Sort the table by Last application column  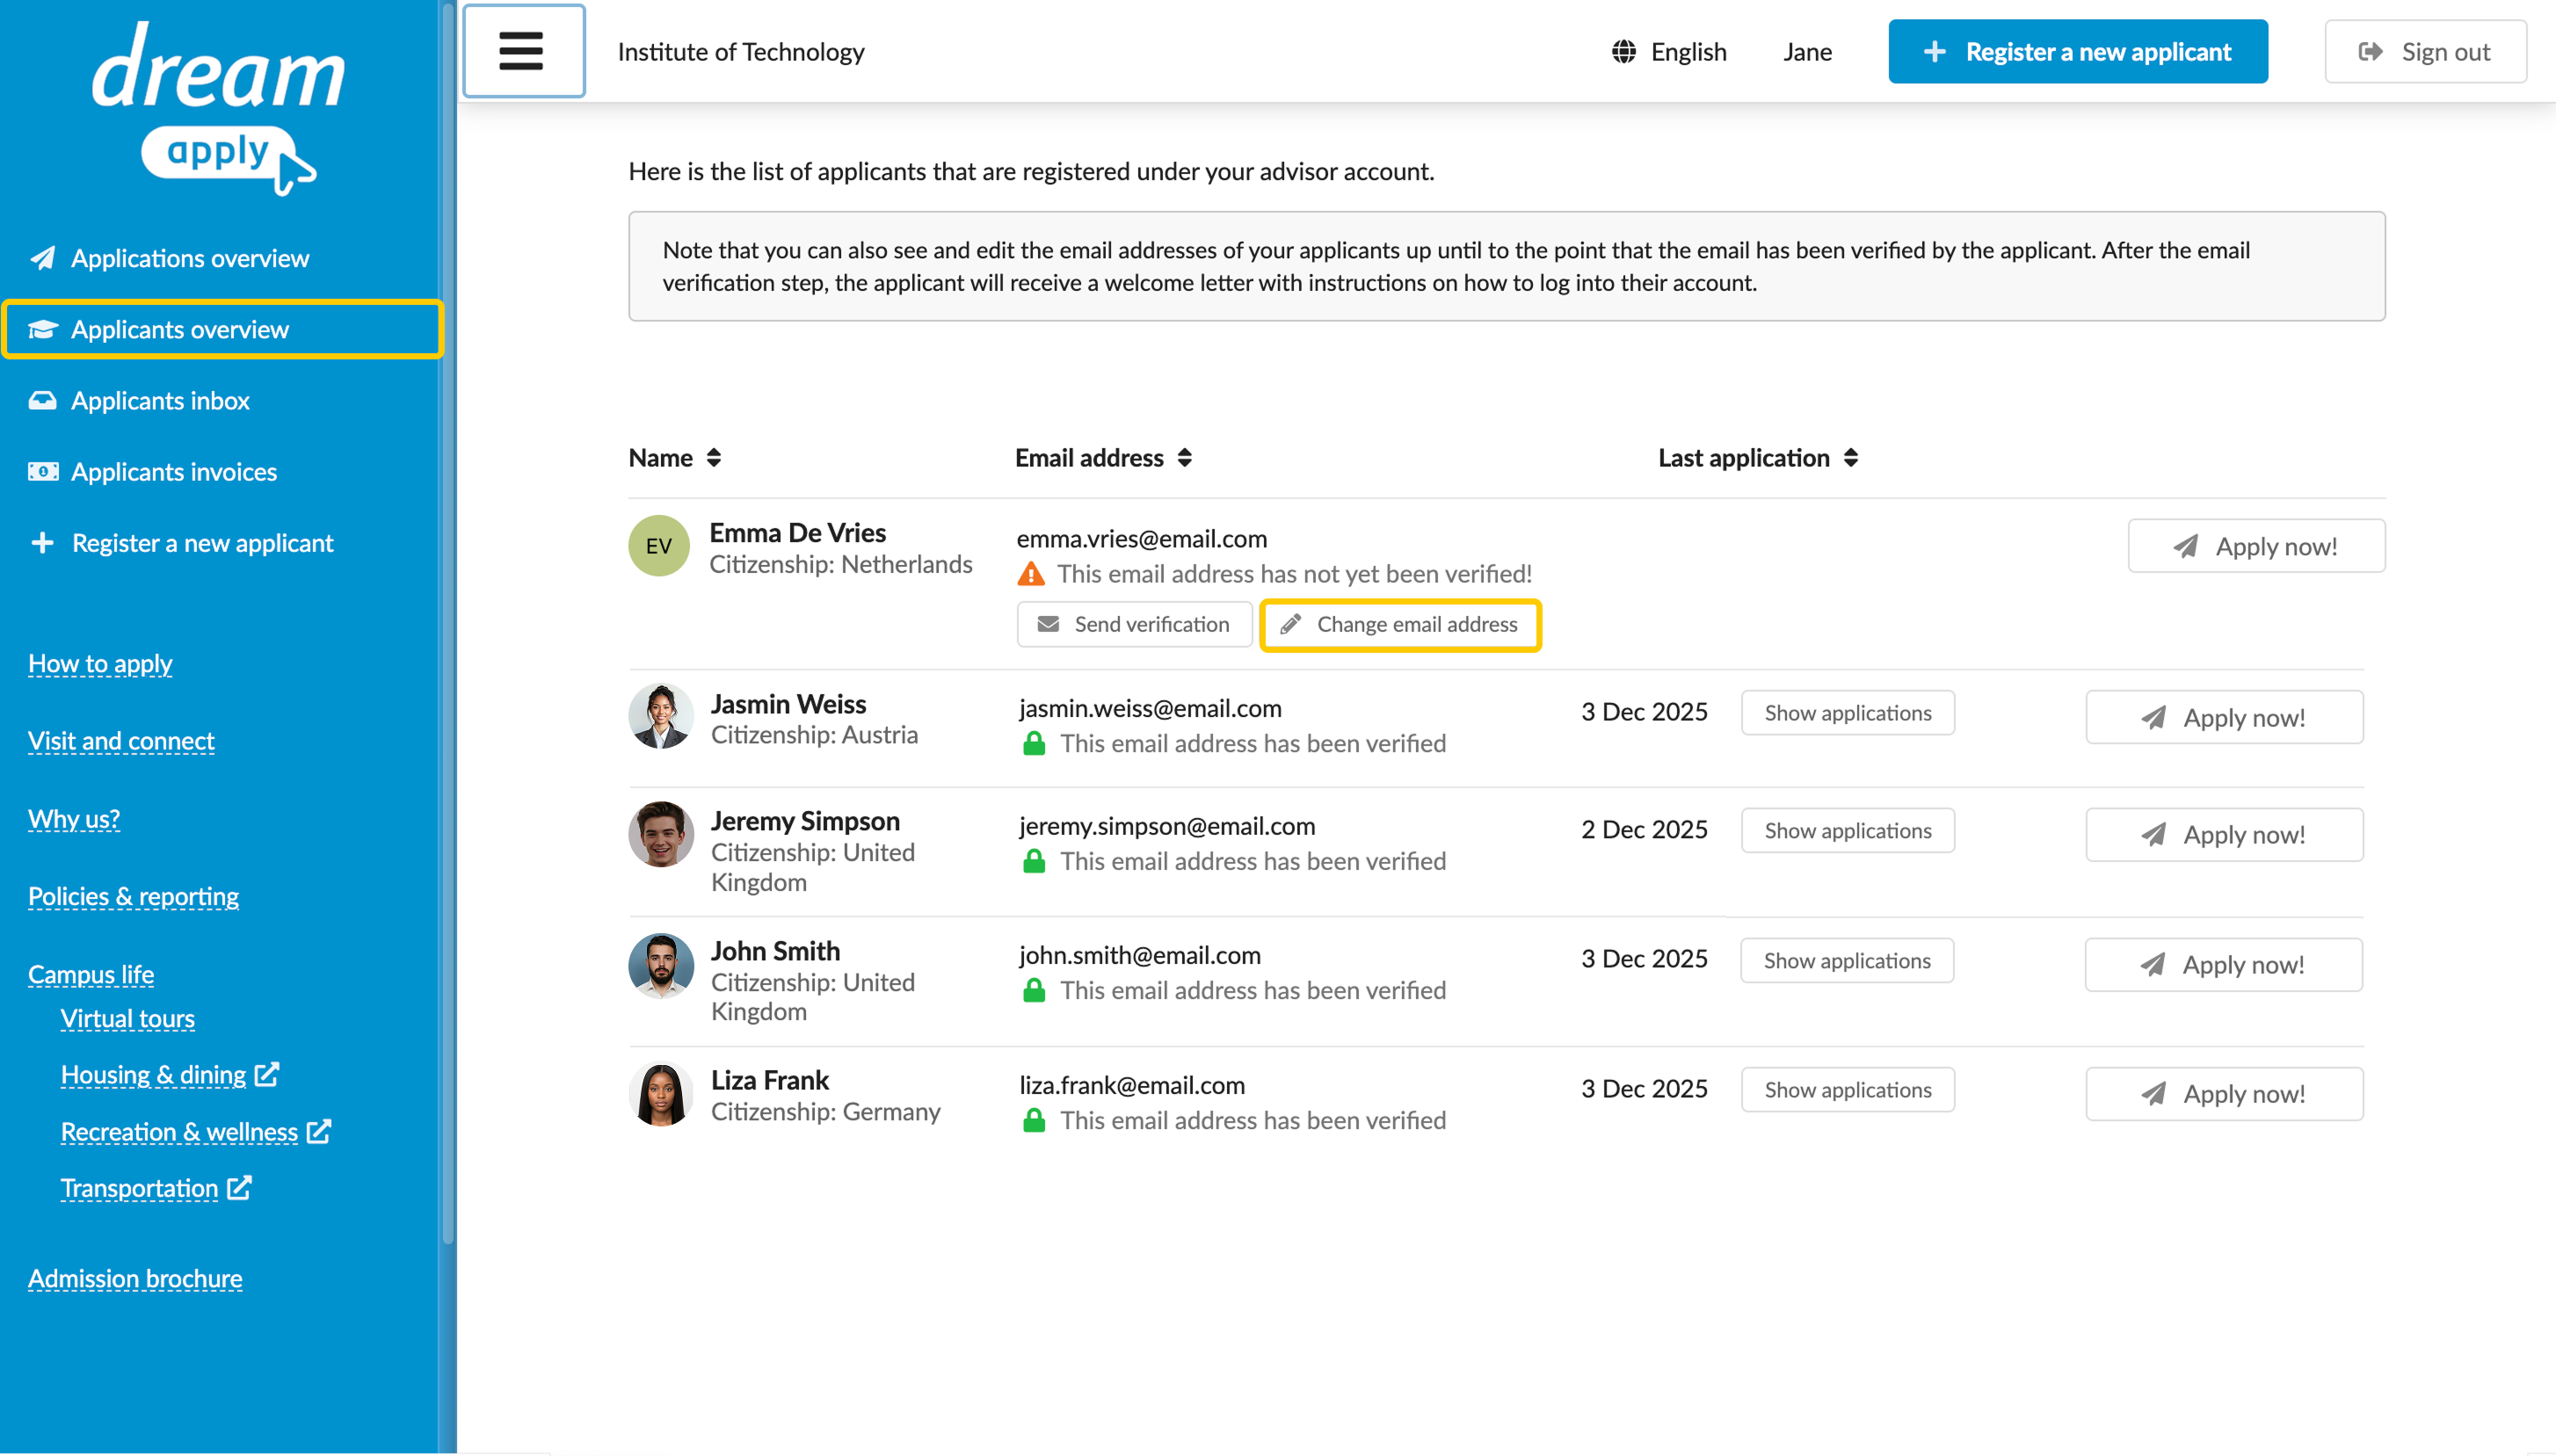[x=1758, y=458]
